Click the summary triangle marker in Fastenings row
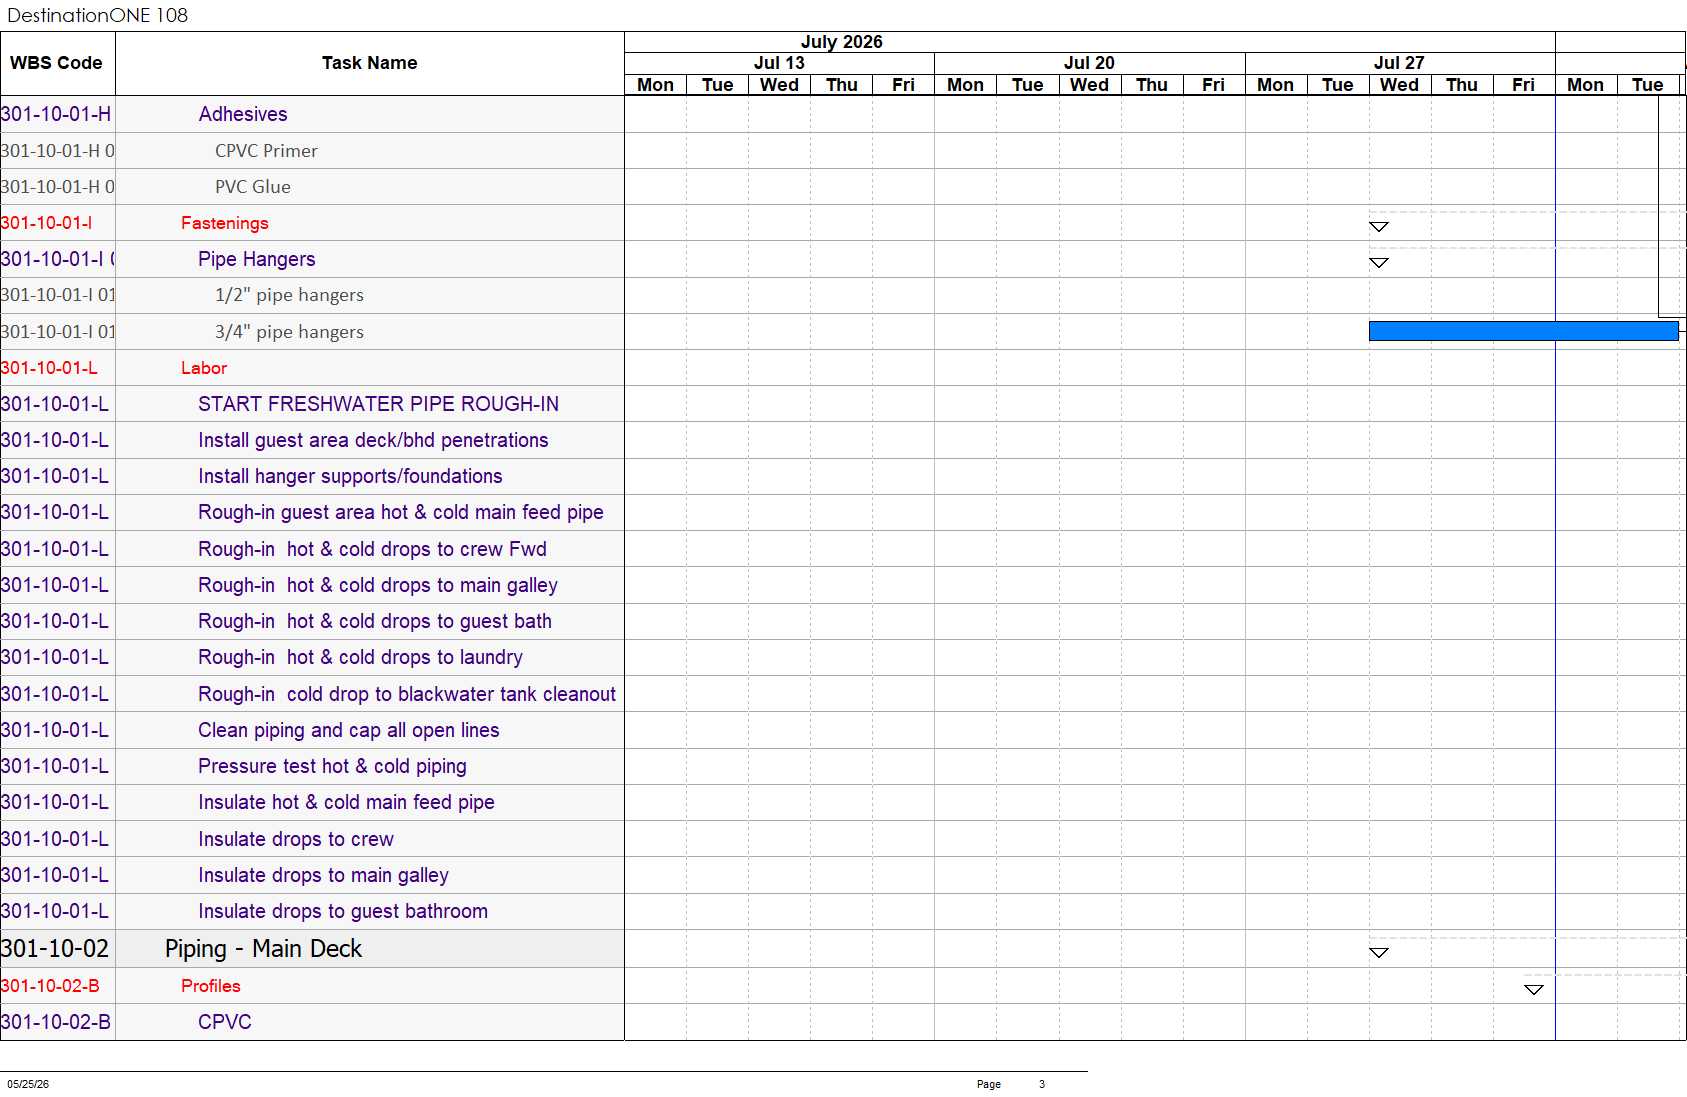The height and width of the screenshot is (1097, 1687). click(1379, 226)
